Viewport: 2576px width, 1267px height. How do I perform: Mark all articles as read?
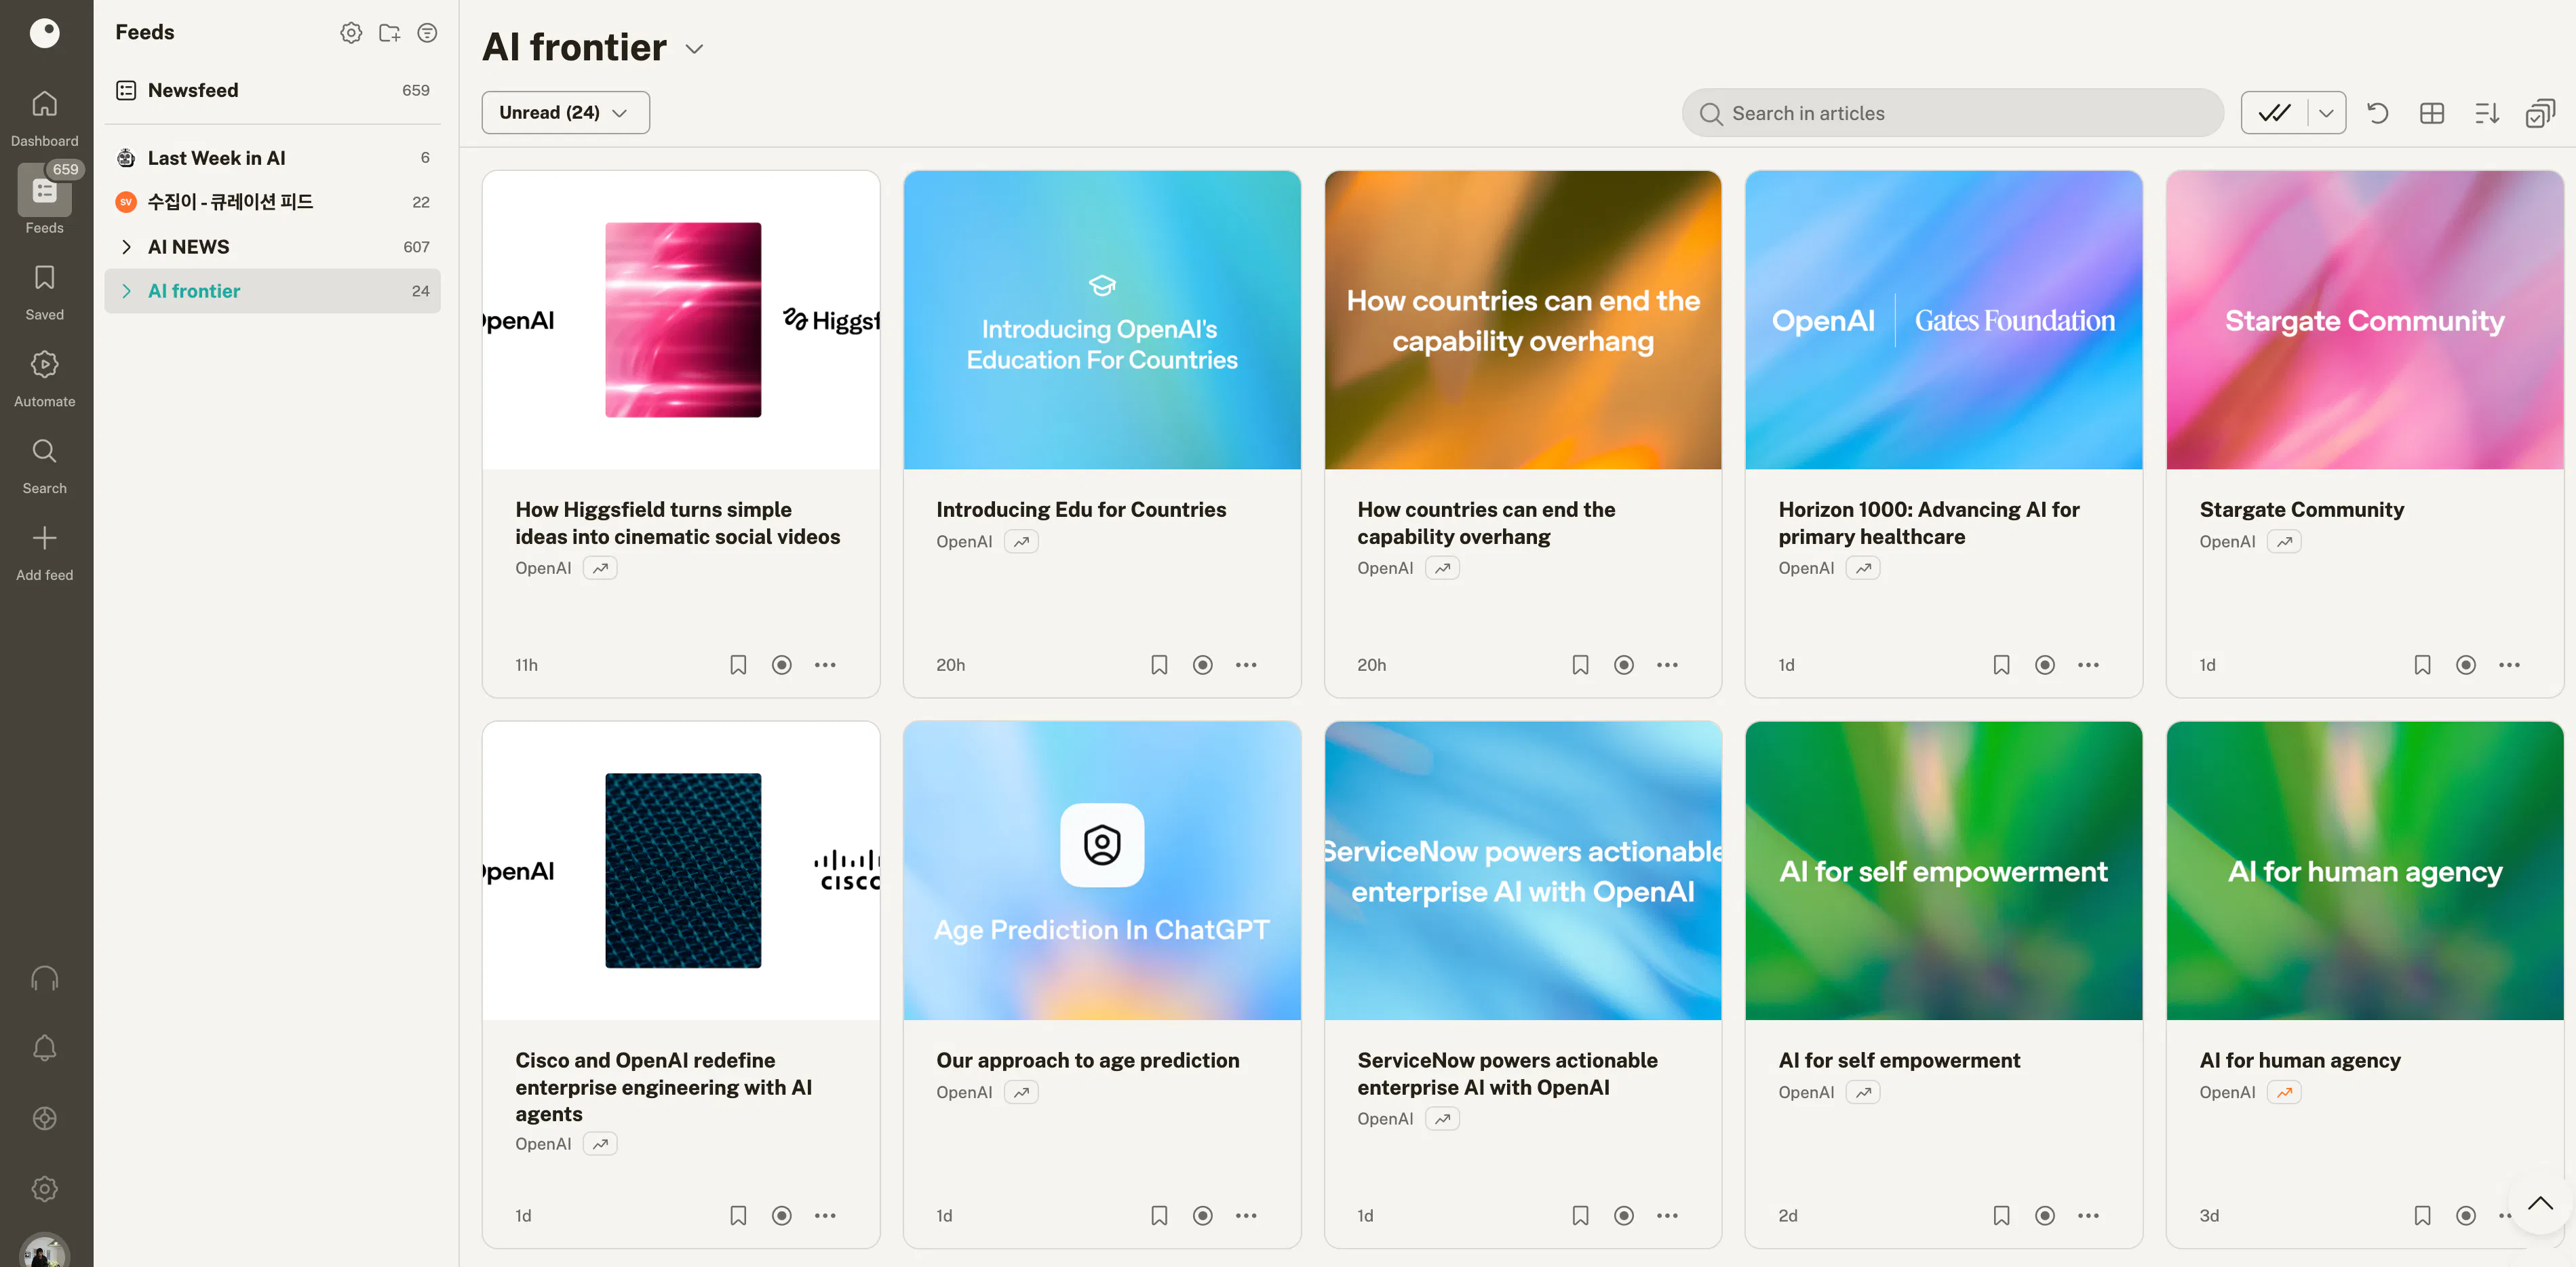(2274, 113)
